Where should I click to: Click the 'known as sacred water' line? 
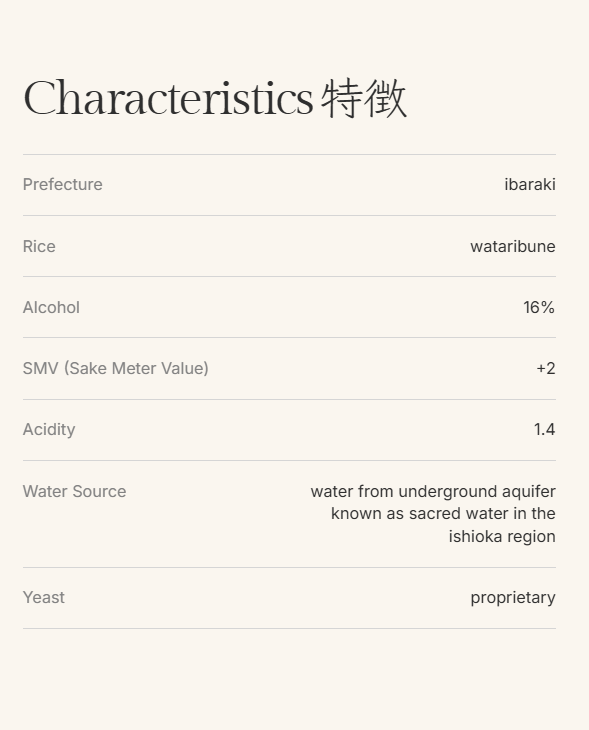tap(443, 514)
